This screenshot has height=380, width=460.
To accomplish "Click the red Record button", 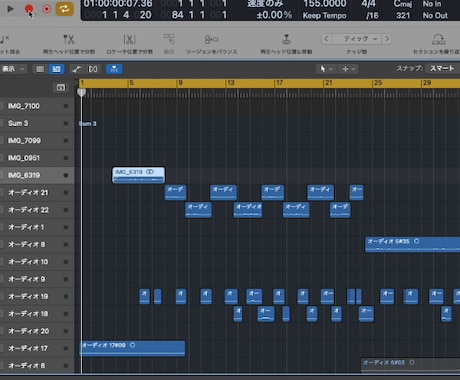I will coord(29,9).
